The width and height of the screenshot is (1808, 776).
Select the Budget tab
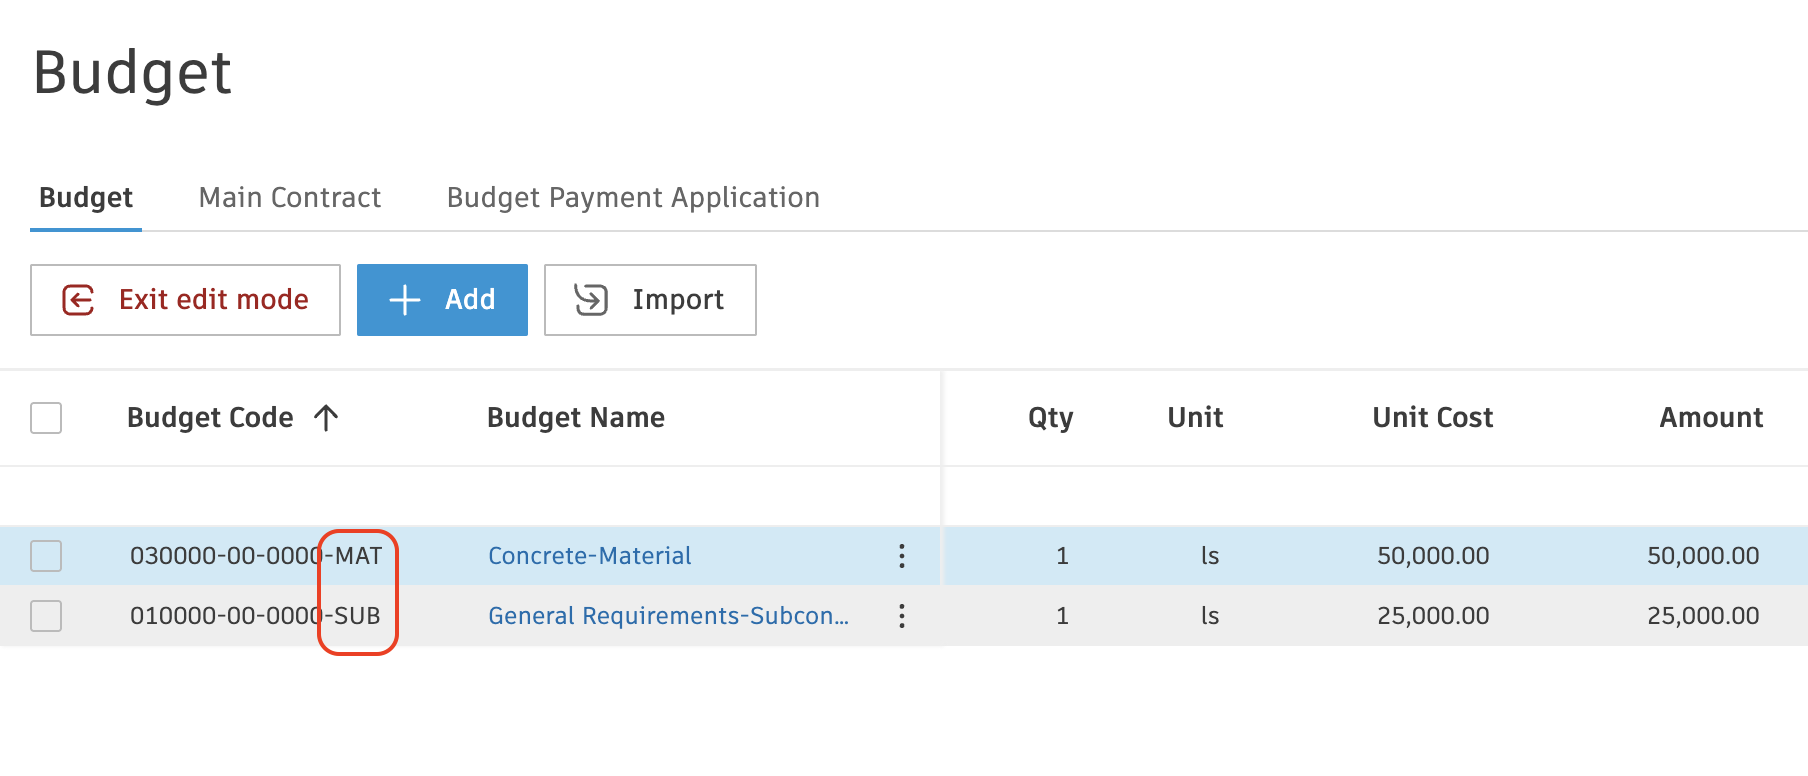(x=86, y=198)
